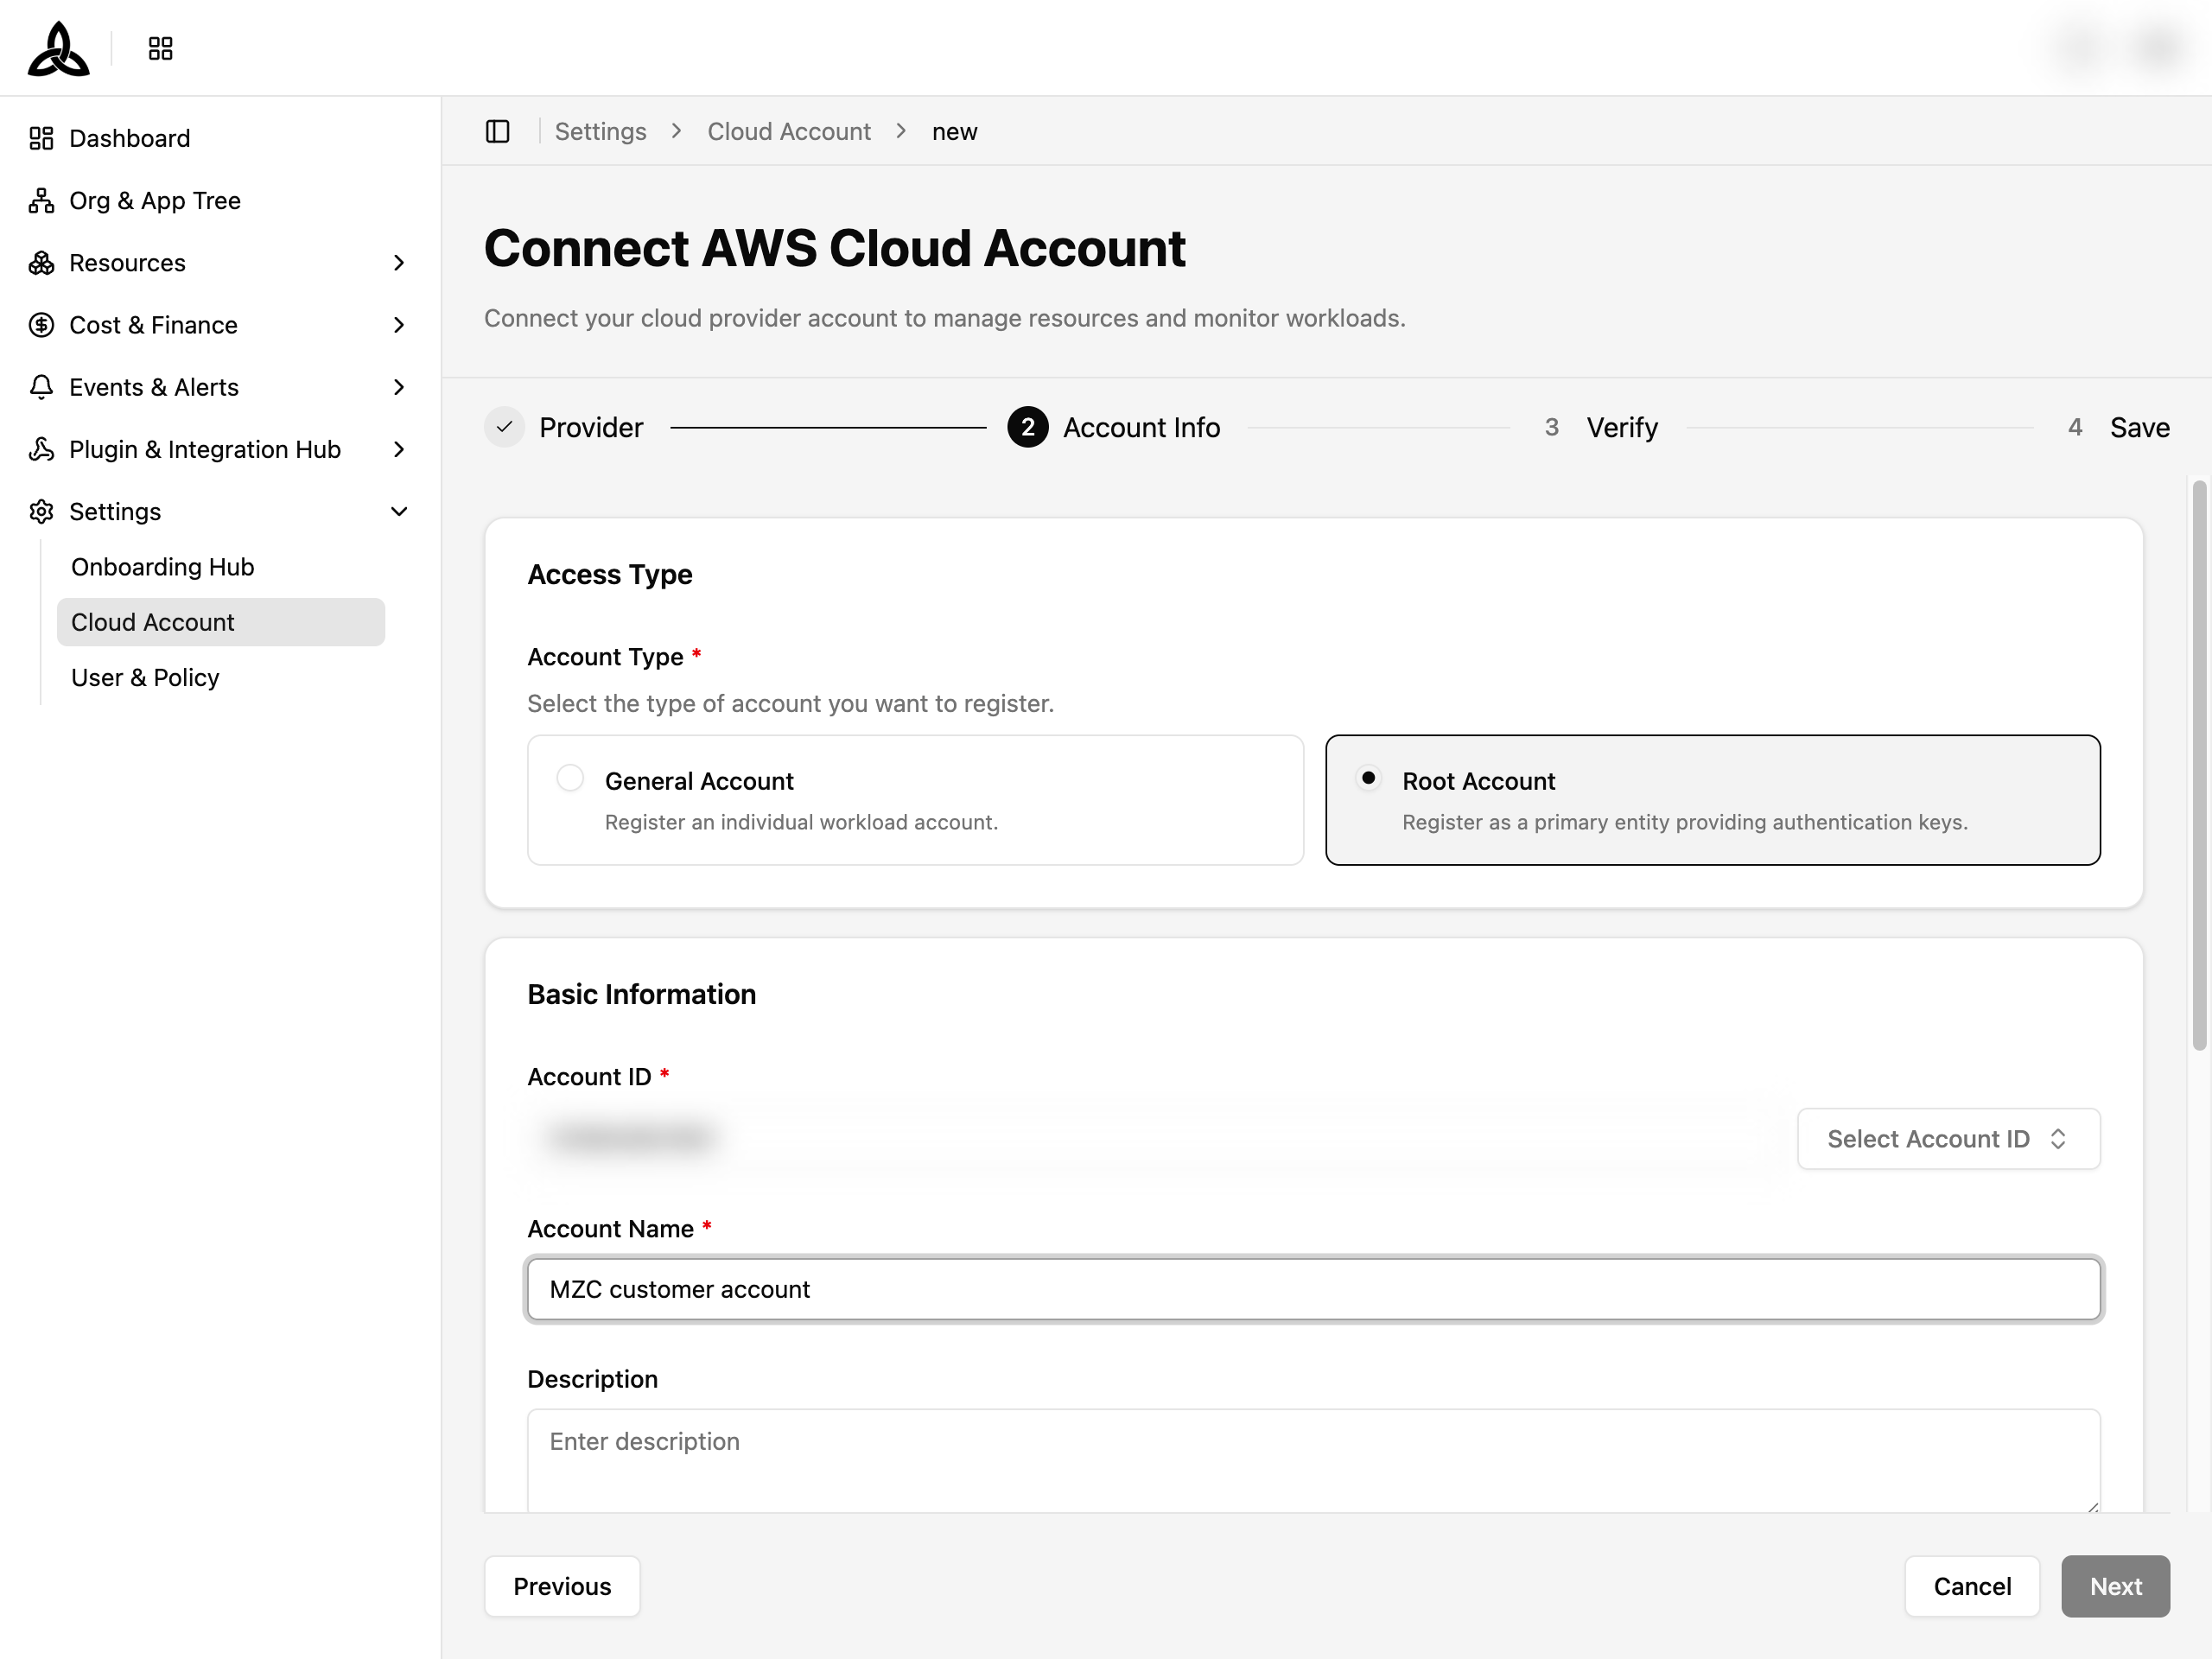Click the Settings menu label
This screenshot has height=1659, width=2212.
coord(115,511)
